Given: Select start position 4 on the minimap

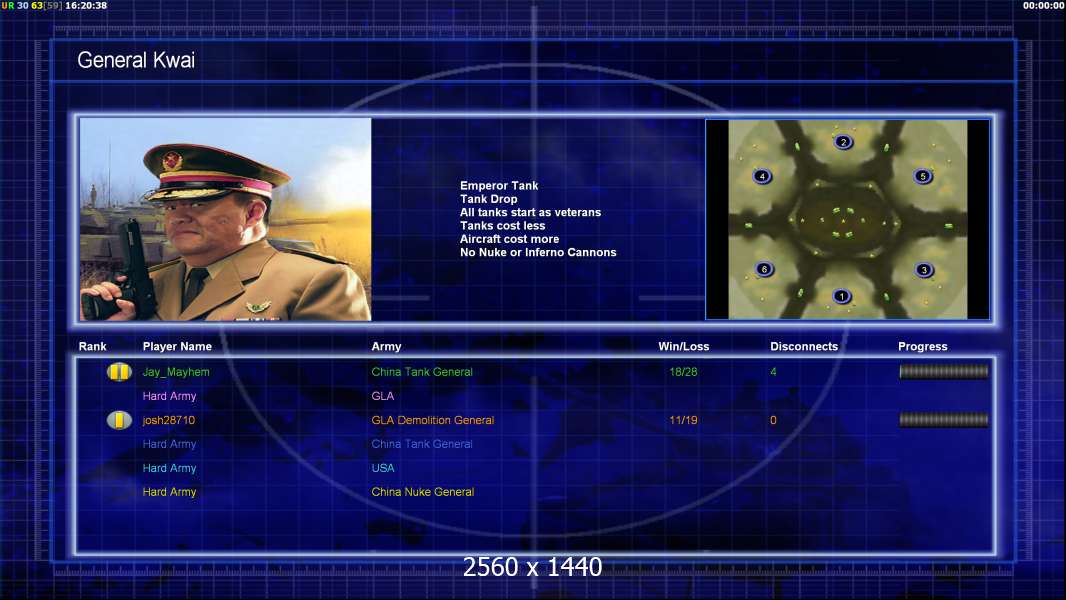Looking at the screenshot, I should (762, 177).
